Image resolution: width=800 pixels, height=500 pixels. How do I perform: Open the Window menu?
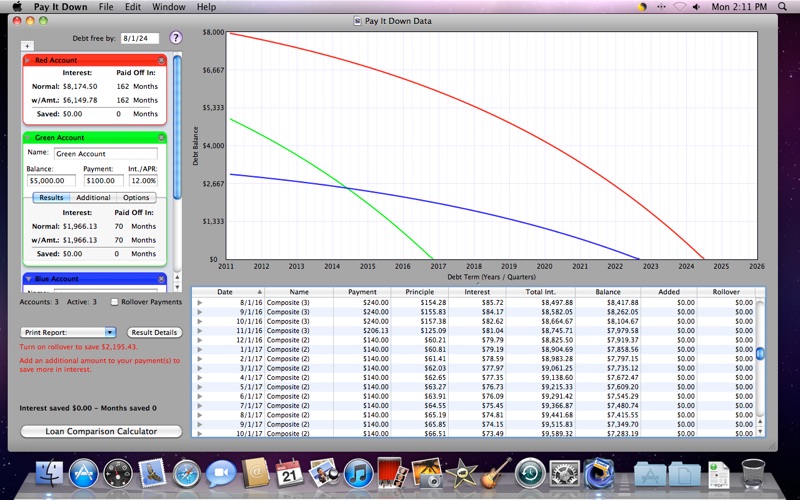168,7
